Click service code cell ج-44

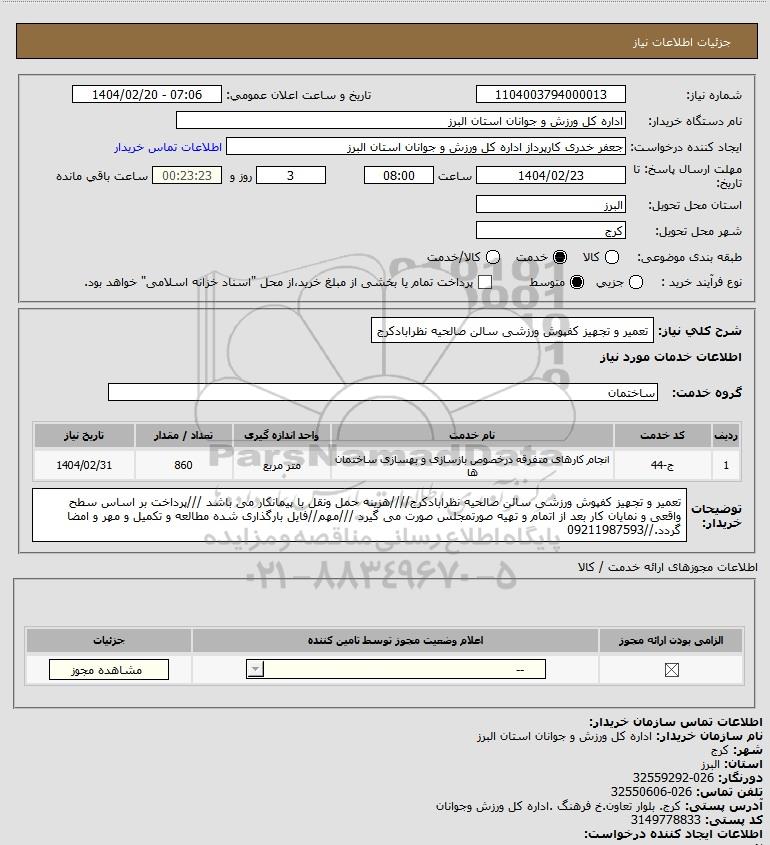pyautogui.click(x=662, y=465)
